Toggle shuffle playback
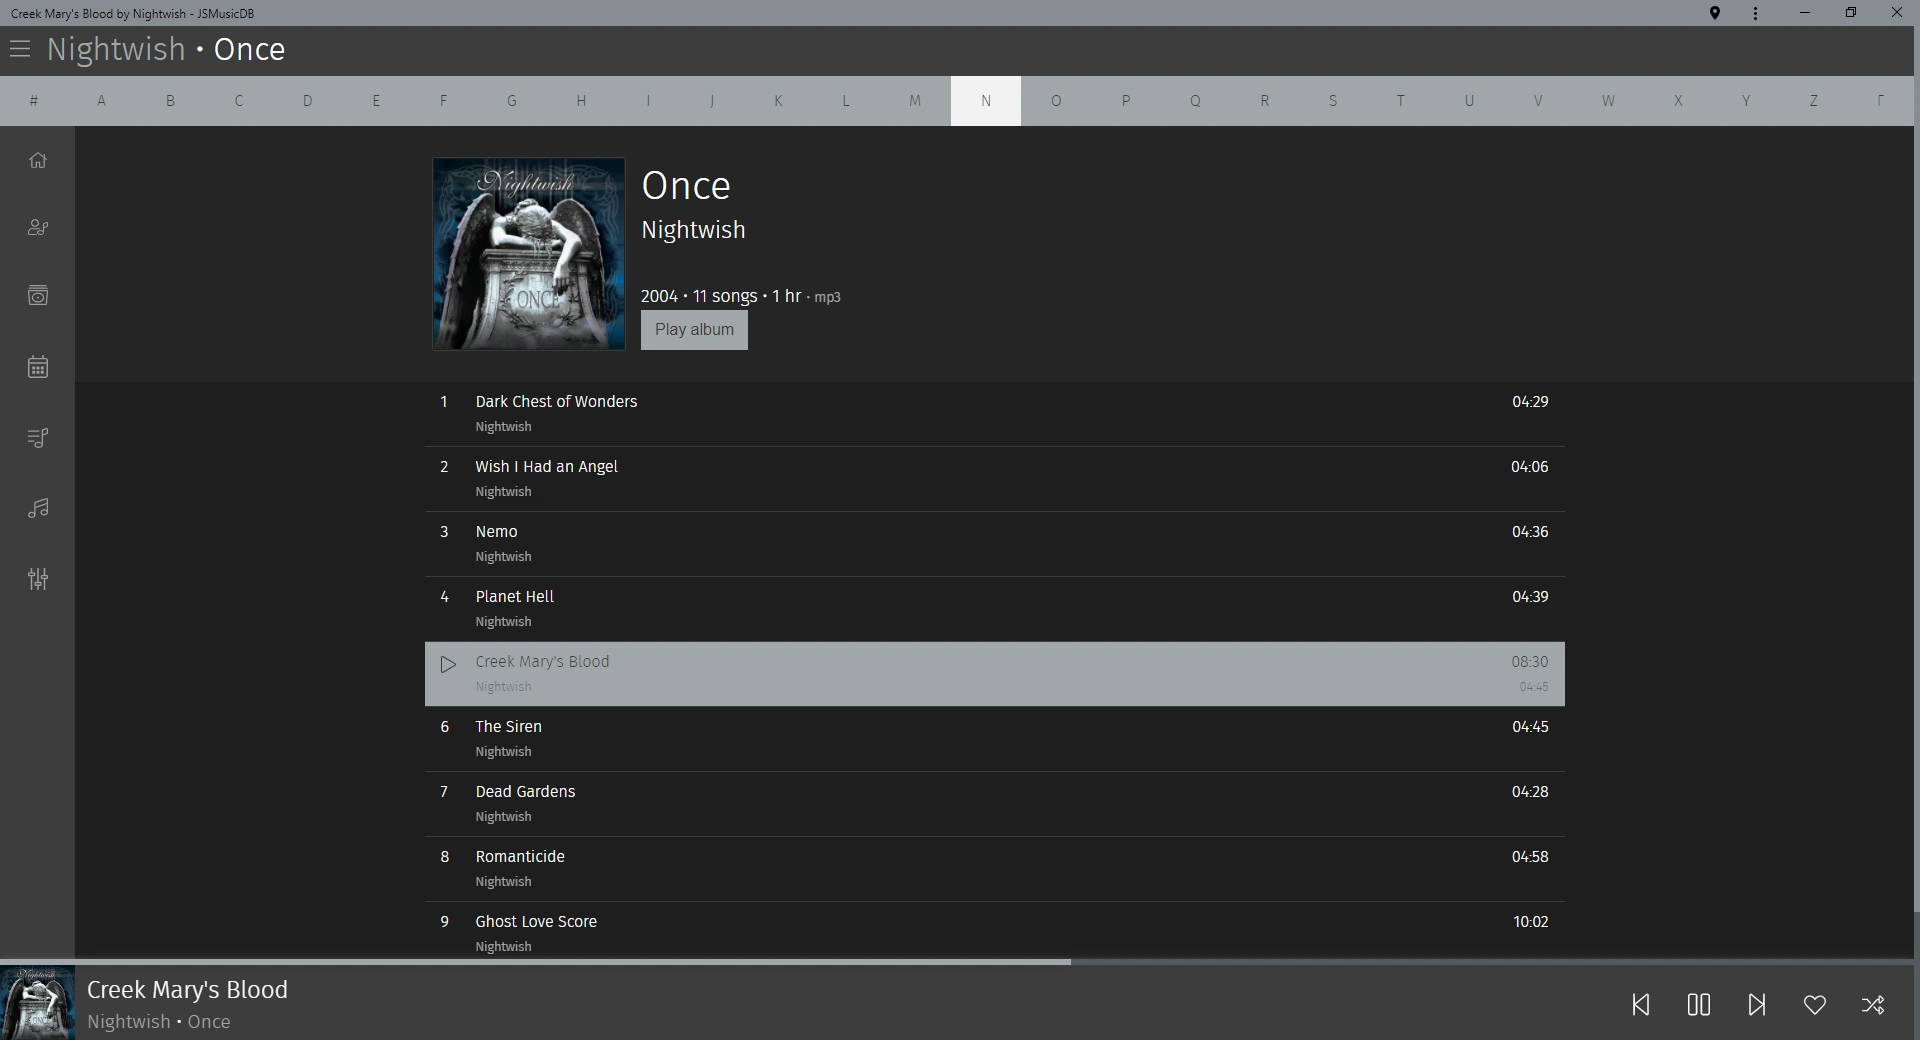The width and height of the screenshot is (1920, 1040). (1873, 1004)
